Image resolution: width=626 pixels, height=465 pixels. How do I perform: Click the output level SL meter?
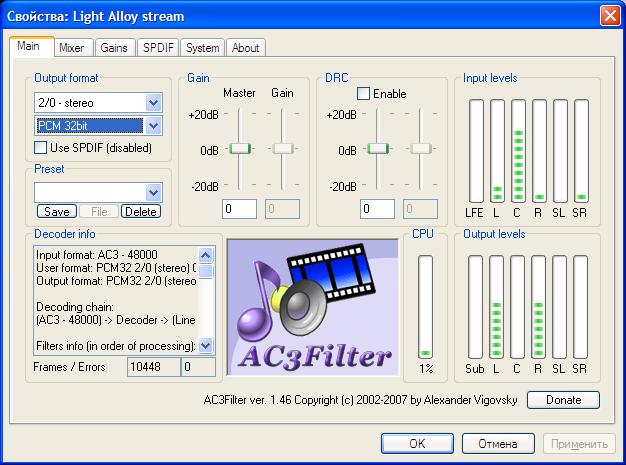pos(559,307)
